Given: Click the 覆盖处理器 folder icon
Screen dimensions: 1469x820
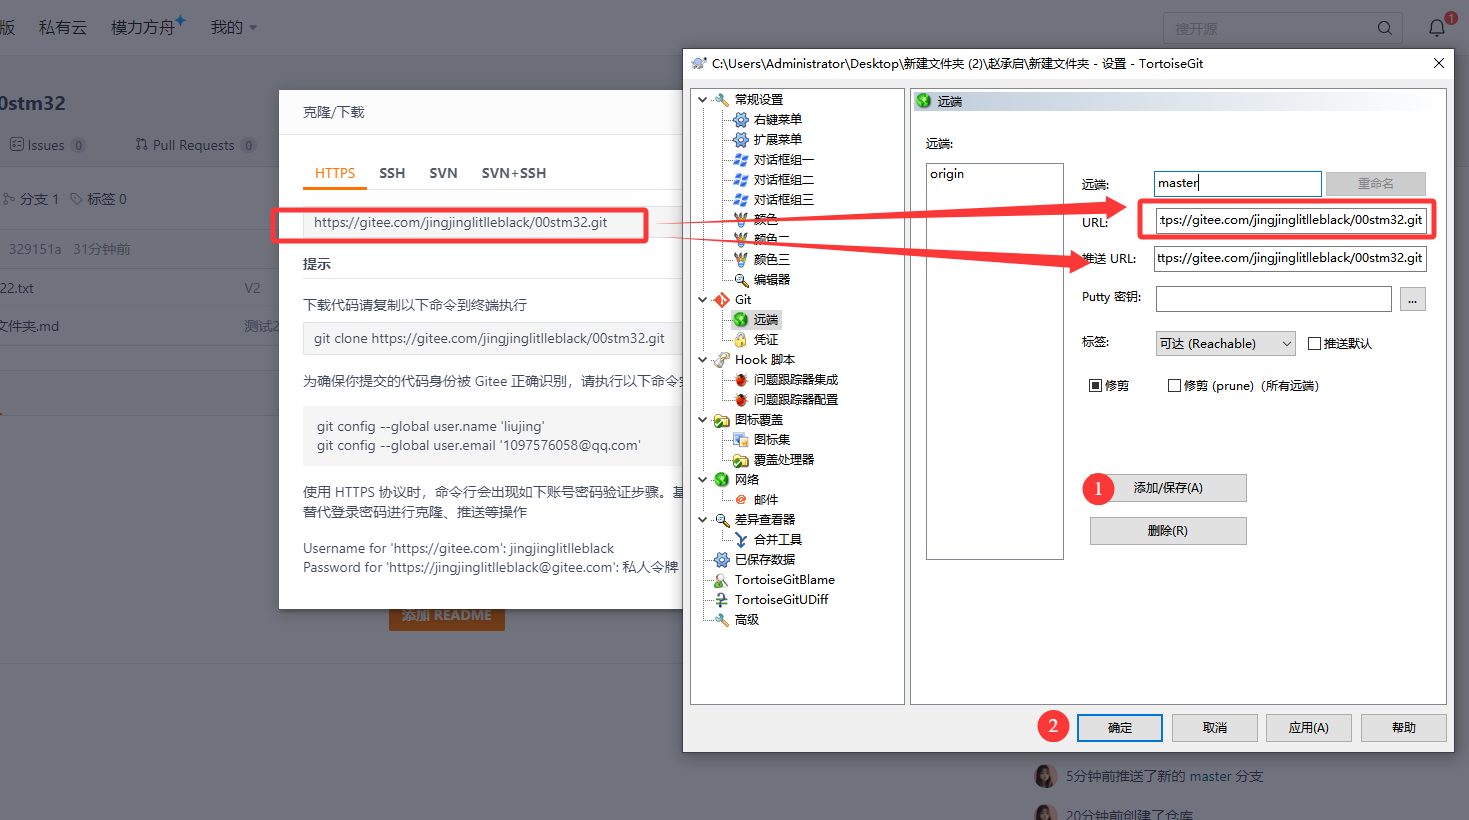Looking at the screenshot, I should pyautogui.click(x=741, y=460).
